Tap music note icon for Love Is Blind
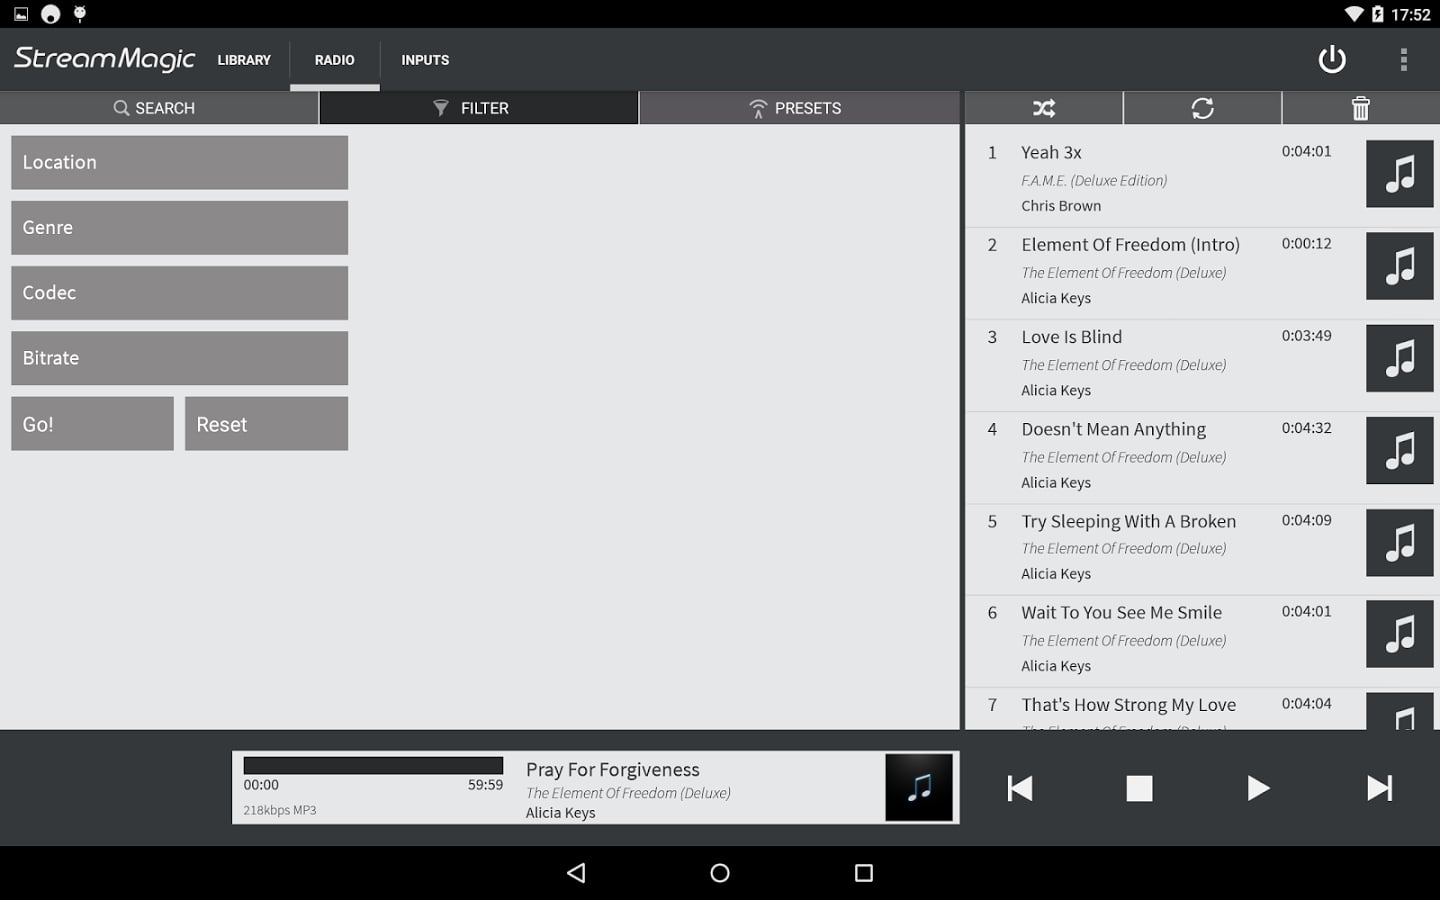This screenshot has height=900, width=1440. [1400, 358]
